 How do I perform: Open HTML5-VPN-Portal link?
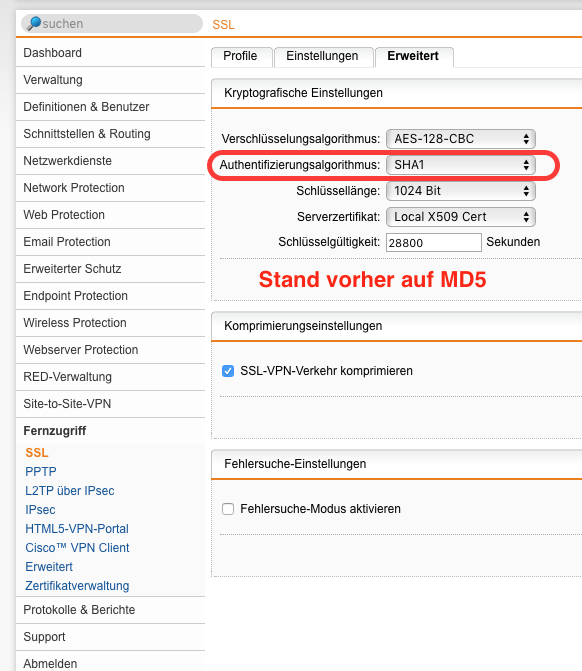(x=77, y=529)
